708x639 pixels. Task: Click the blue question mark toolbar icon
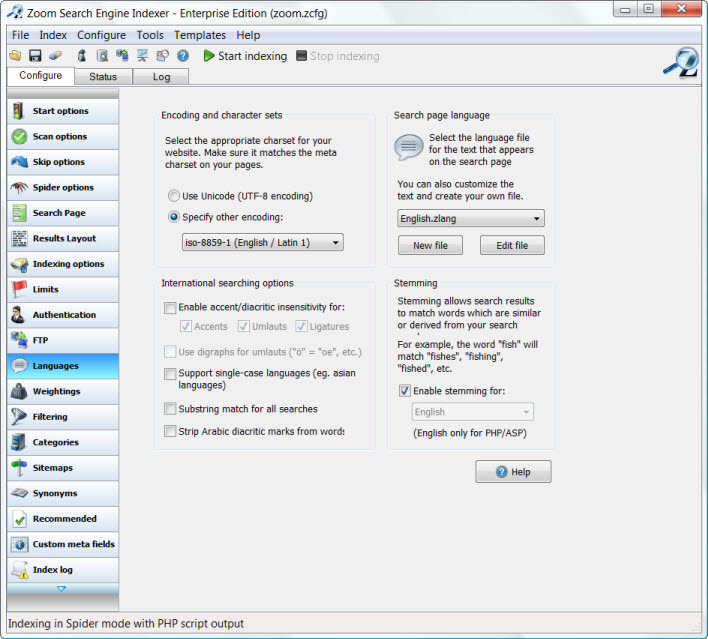[183, 56]
